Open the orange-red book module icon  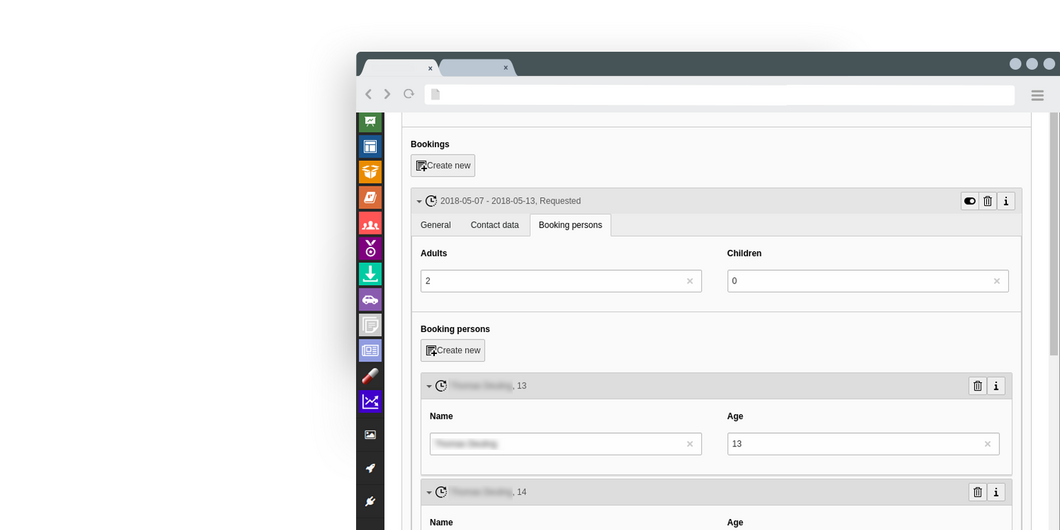tap(370, 197)
